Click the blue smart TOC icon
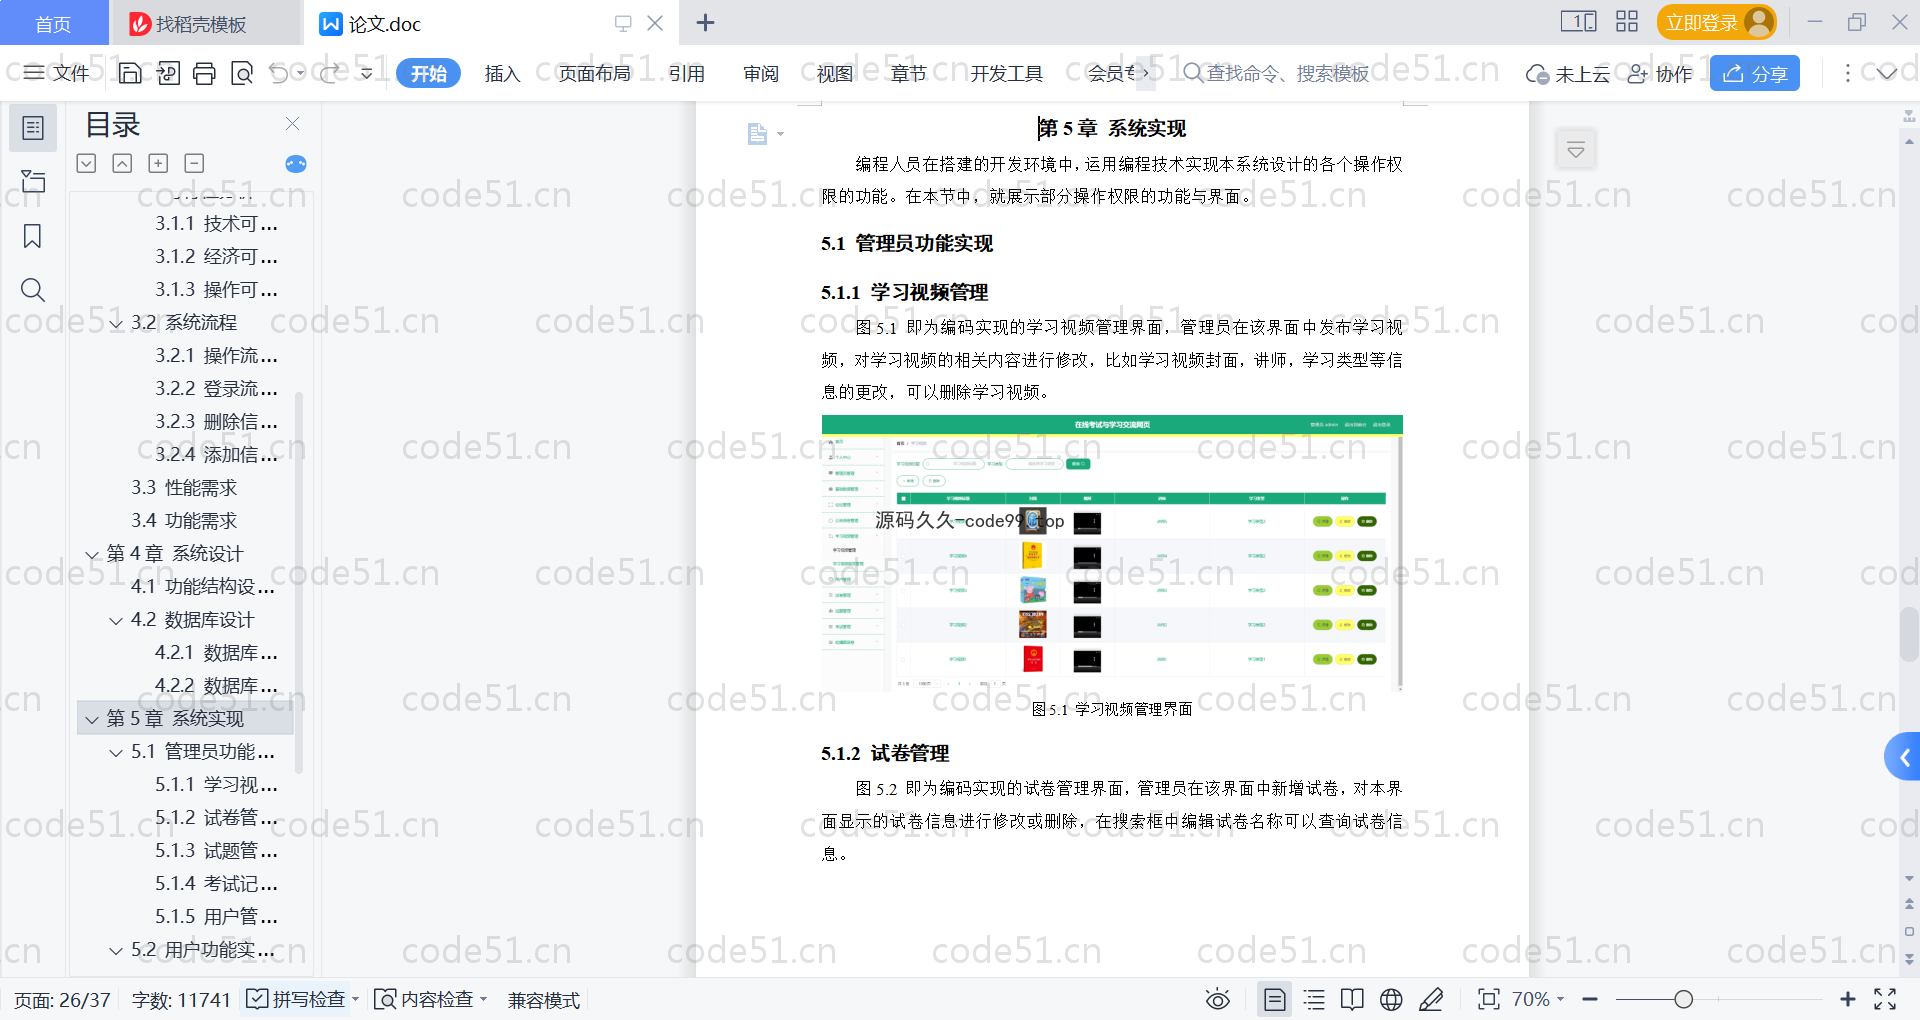 [x=296, y=164]
